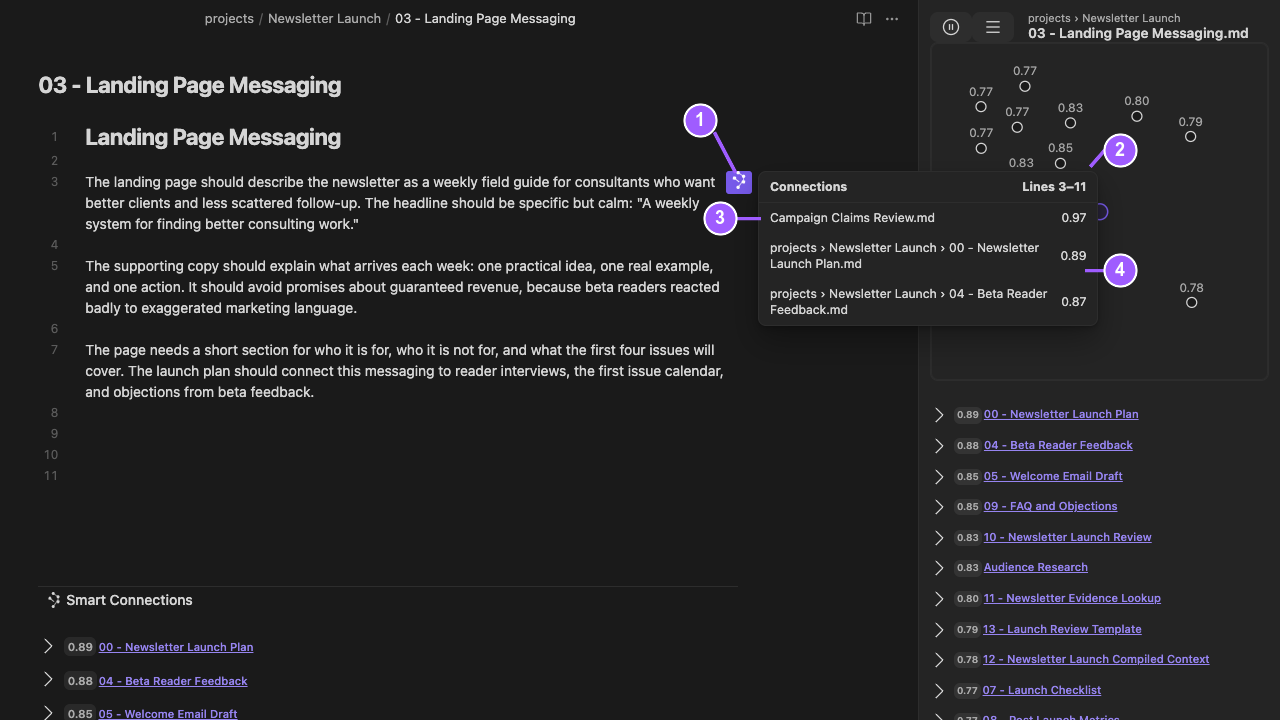Screen dimensions: 1280x720
Task: Pause the connections graph with the pause button
Action: (951, 27)
